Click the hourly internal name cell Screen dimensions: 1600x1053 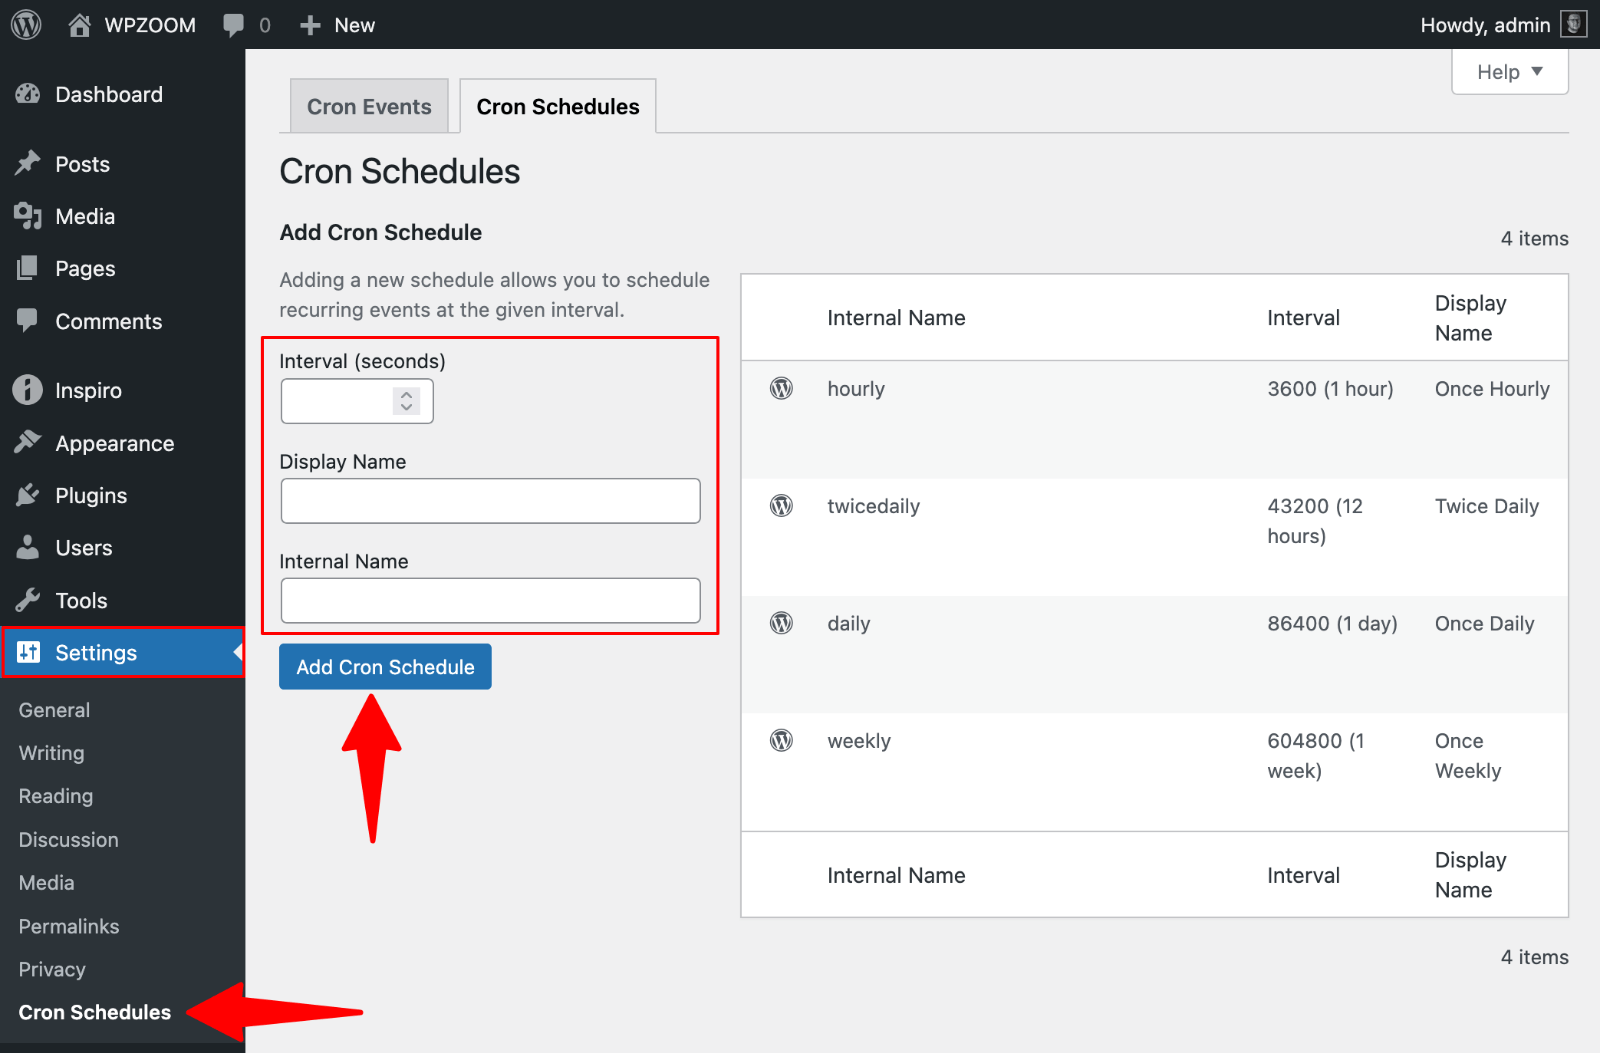click(856, 389)
